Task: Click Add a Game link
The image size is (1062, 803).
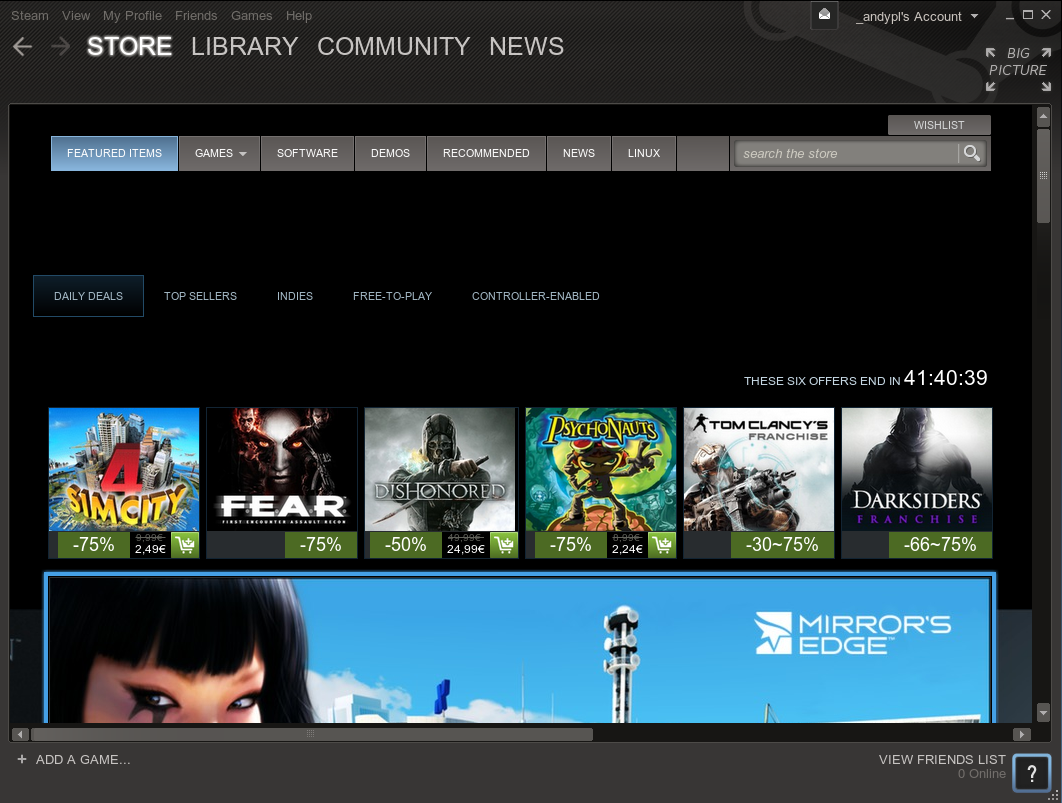Action: tap(83, 760)
